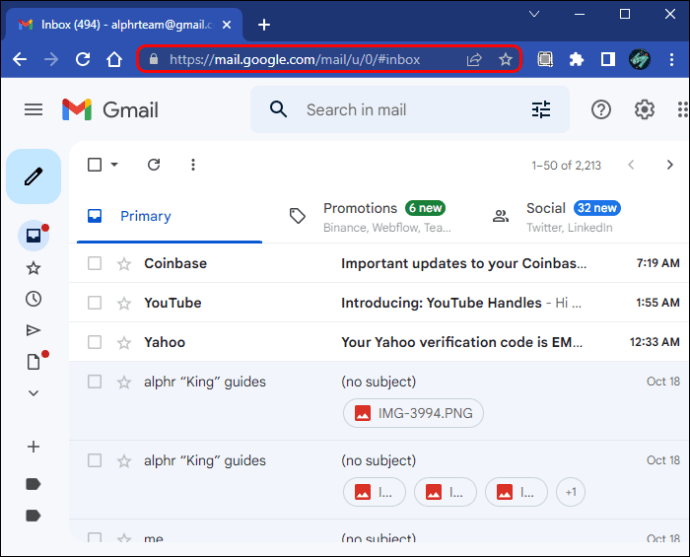Click the browser back arrow
The image size is (690, 557).
coord(20,59)
